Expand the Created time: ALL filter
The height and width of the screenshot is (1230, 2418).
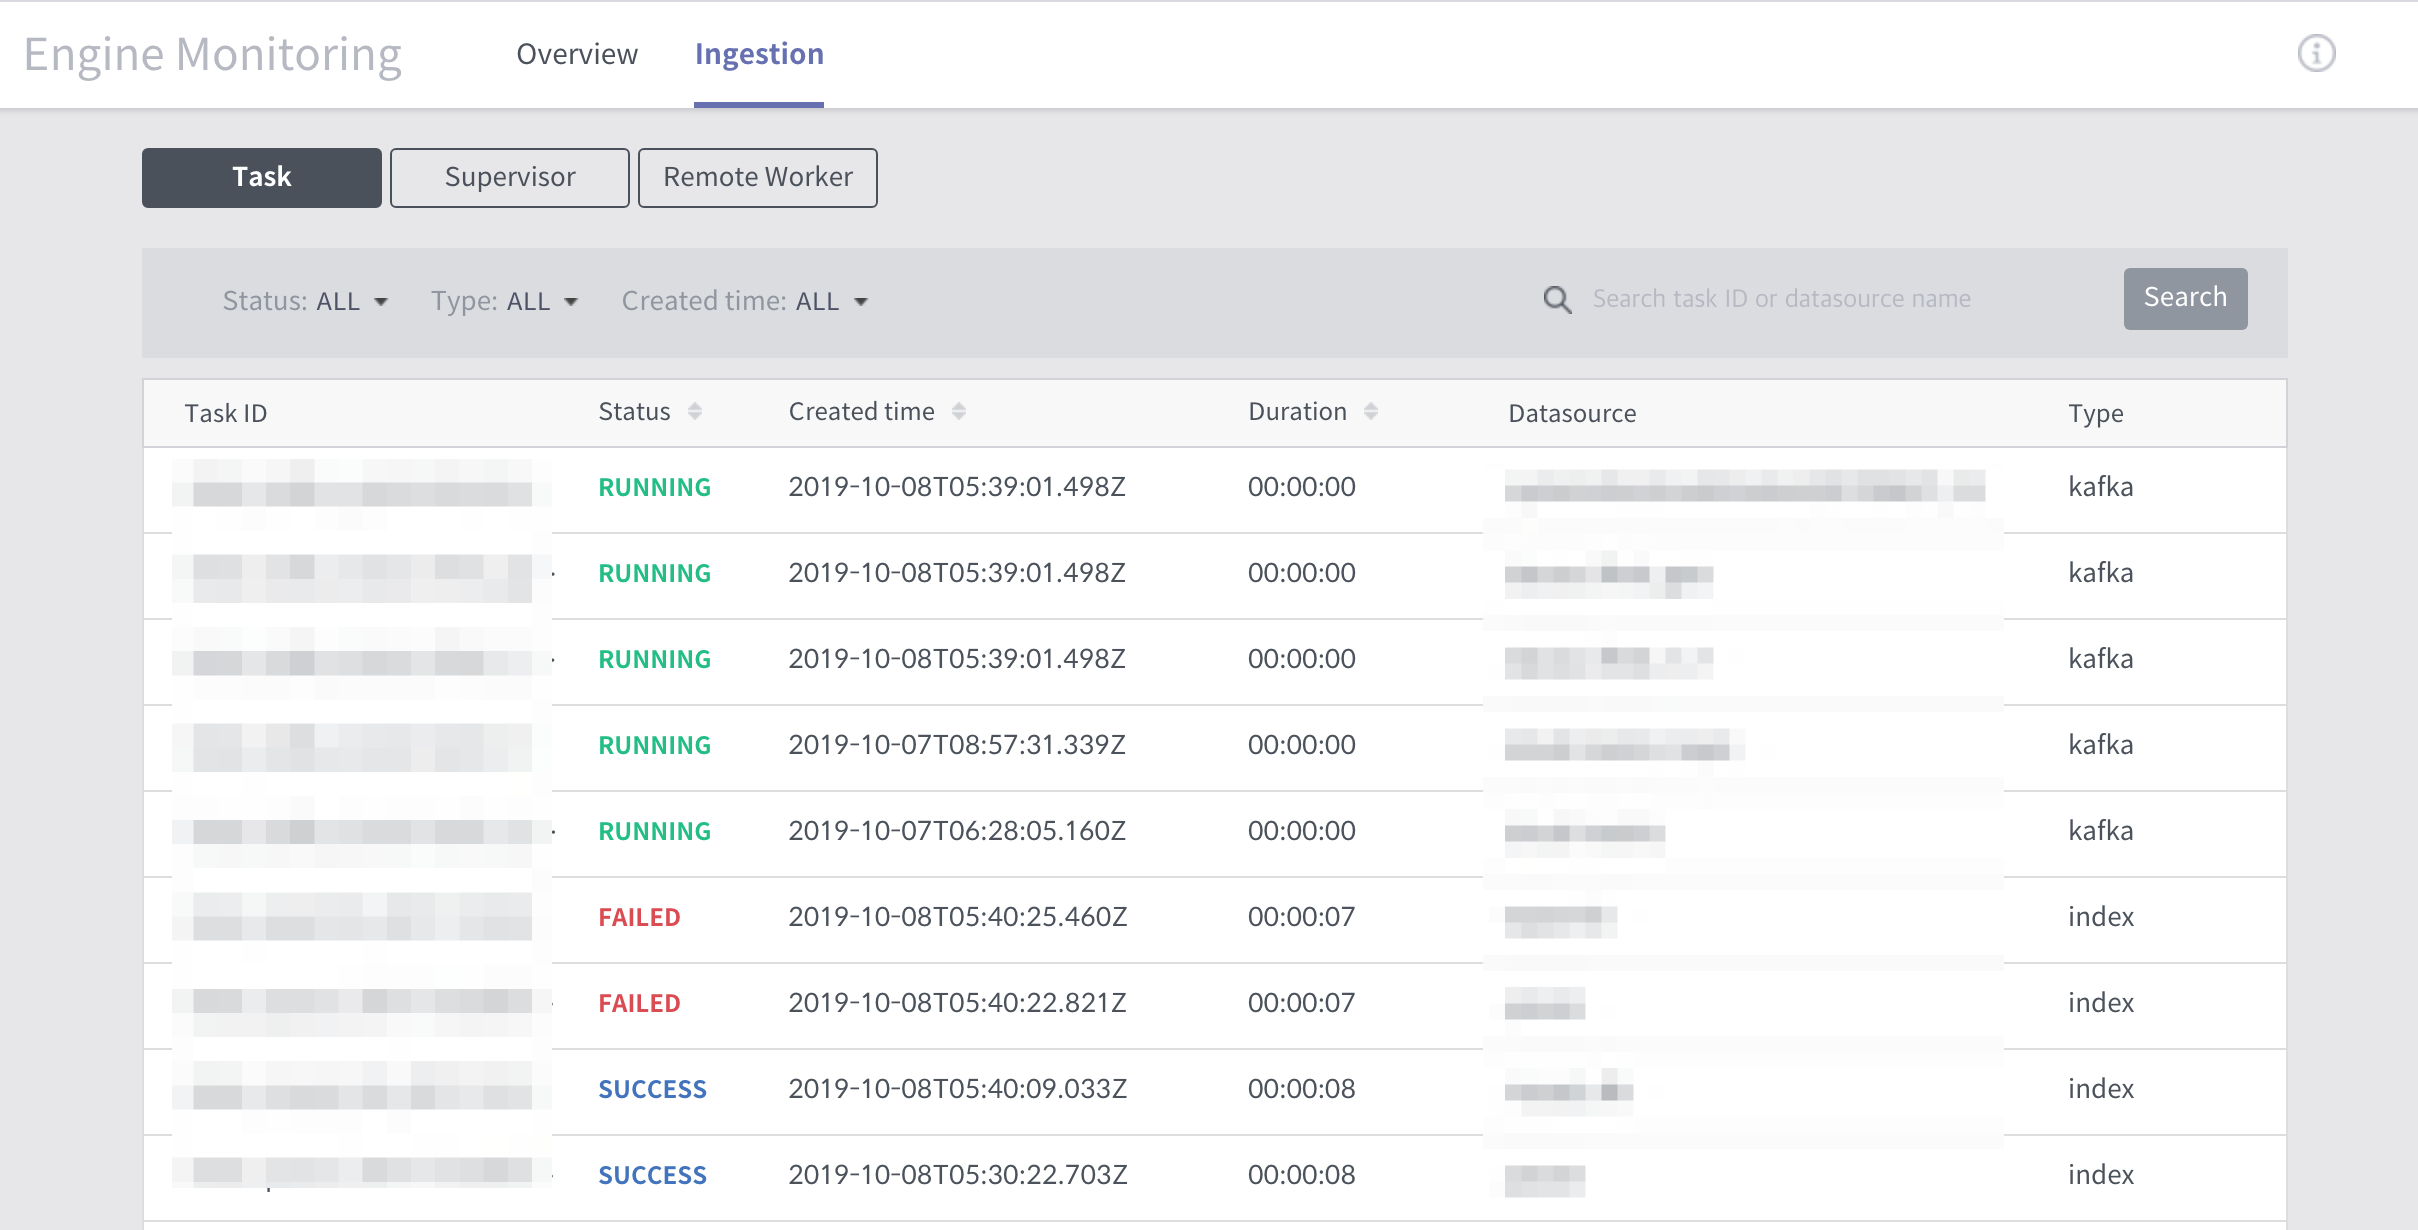coord(745,301)
